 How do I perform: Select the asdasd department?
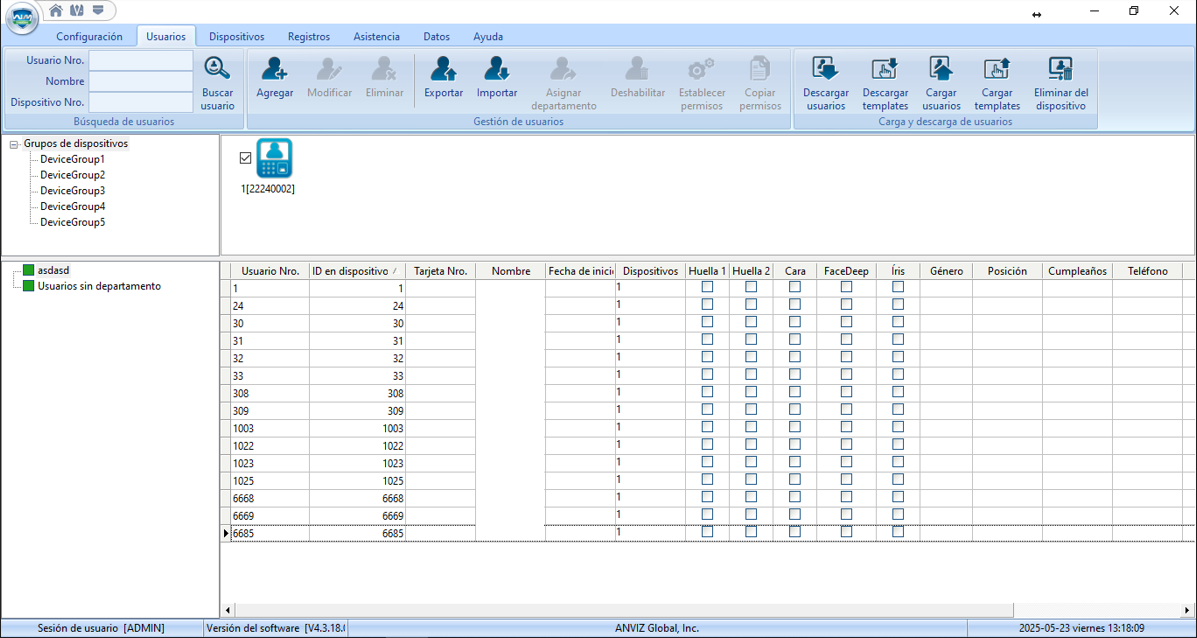[53, 270]
